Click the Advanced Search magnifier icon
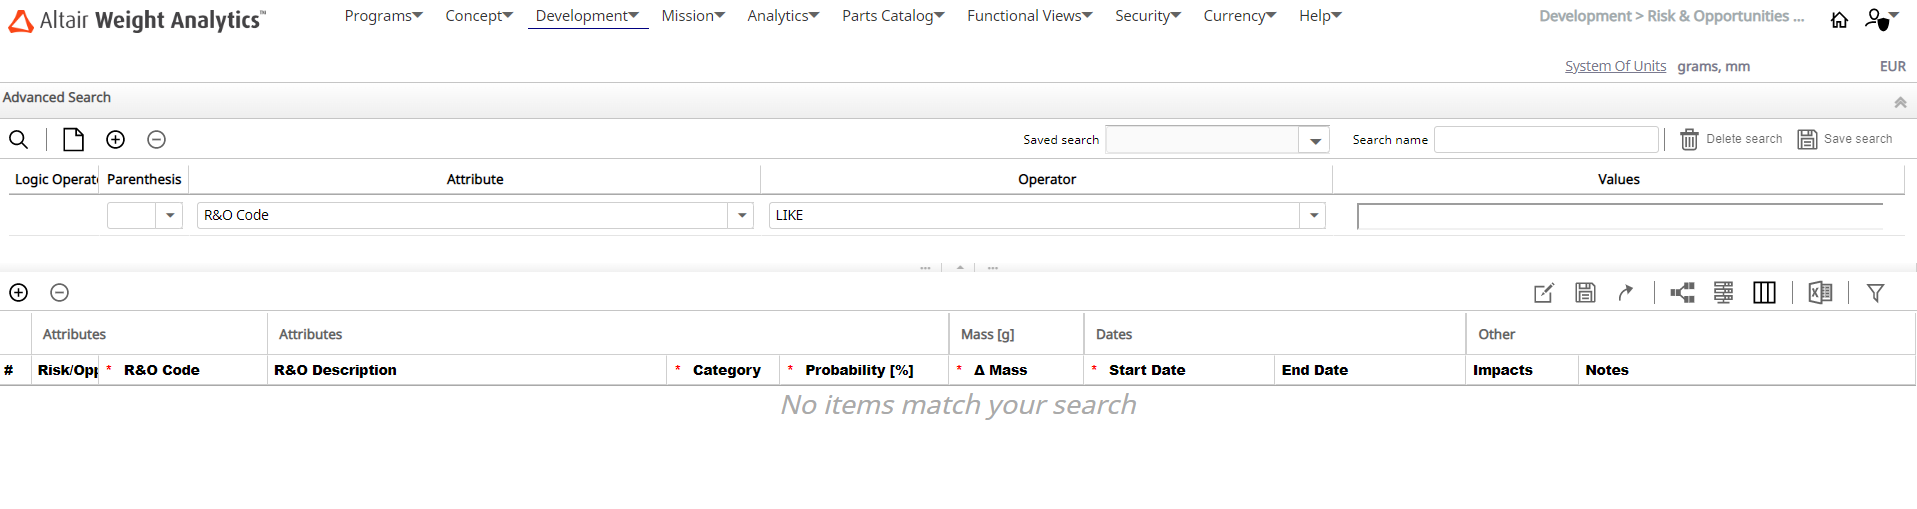 18,140
